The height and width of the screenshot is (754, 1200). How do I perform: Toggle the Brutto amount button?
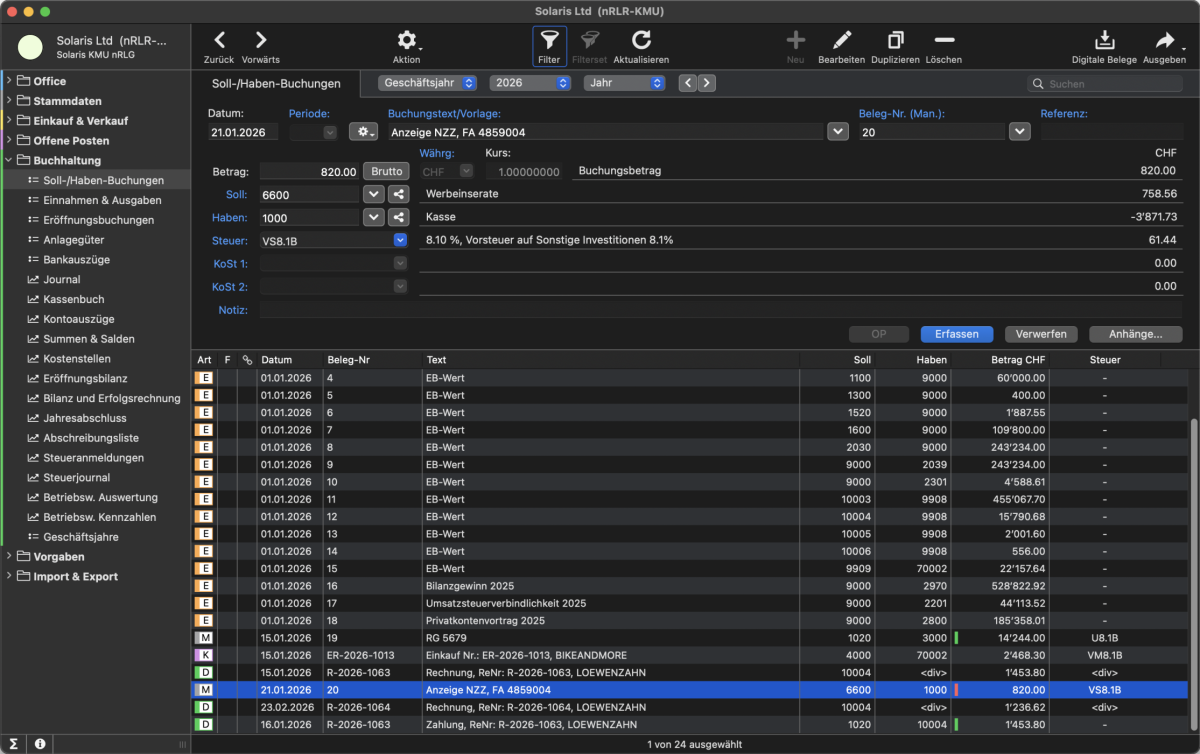pos(386,171)
